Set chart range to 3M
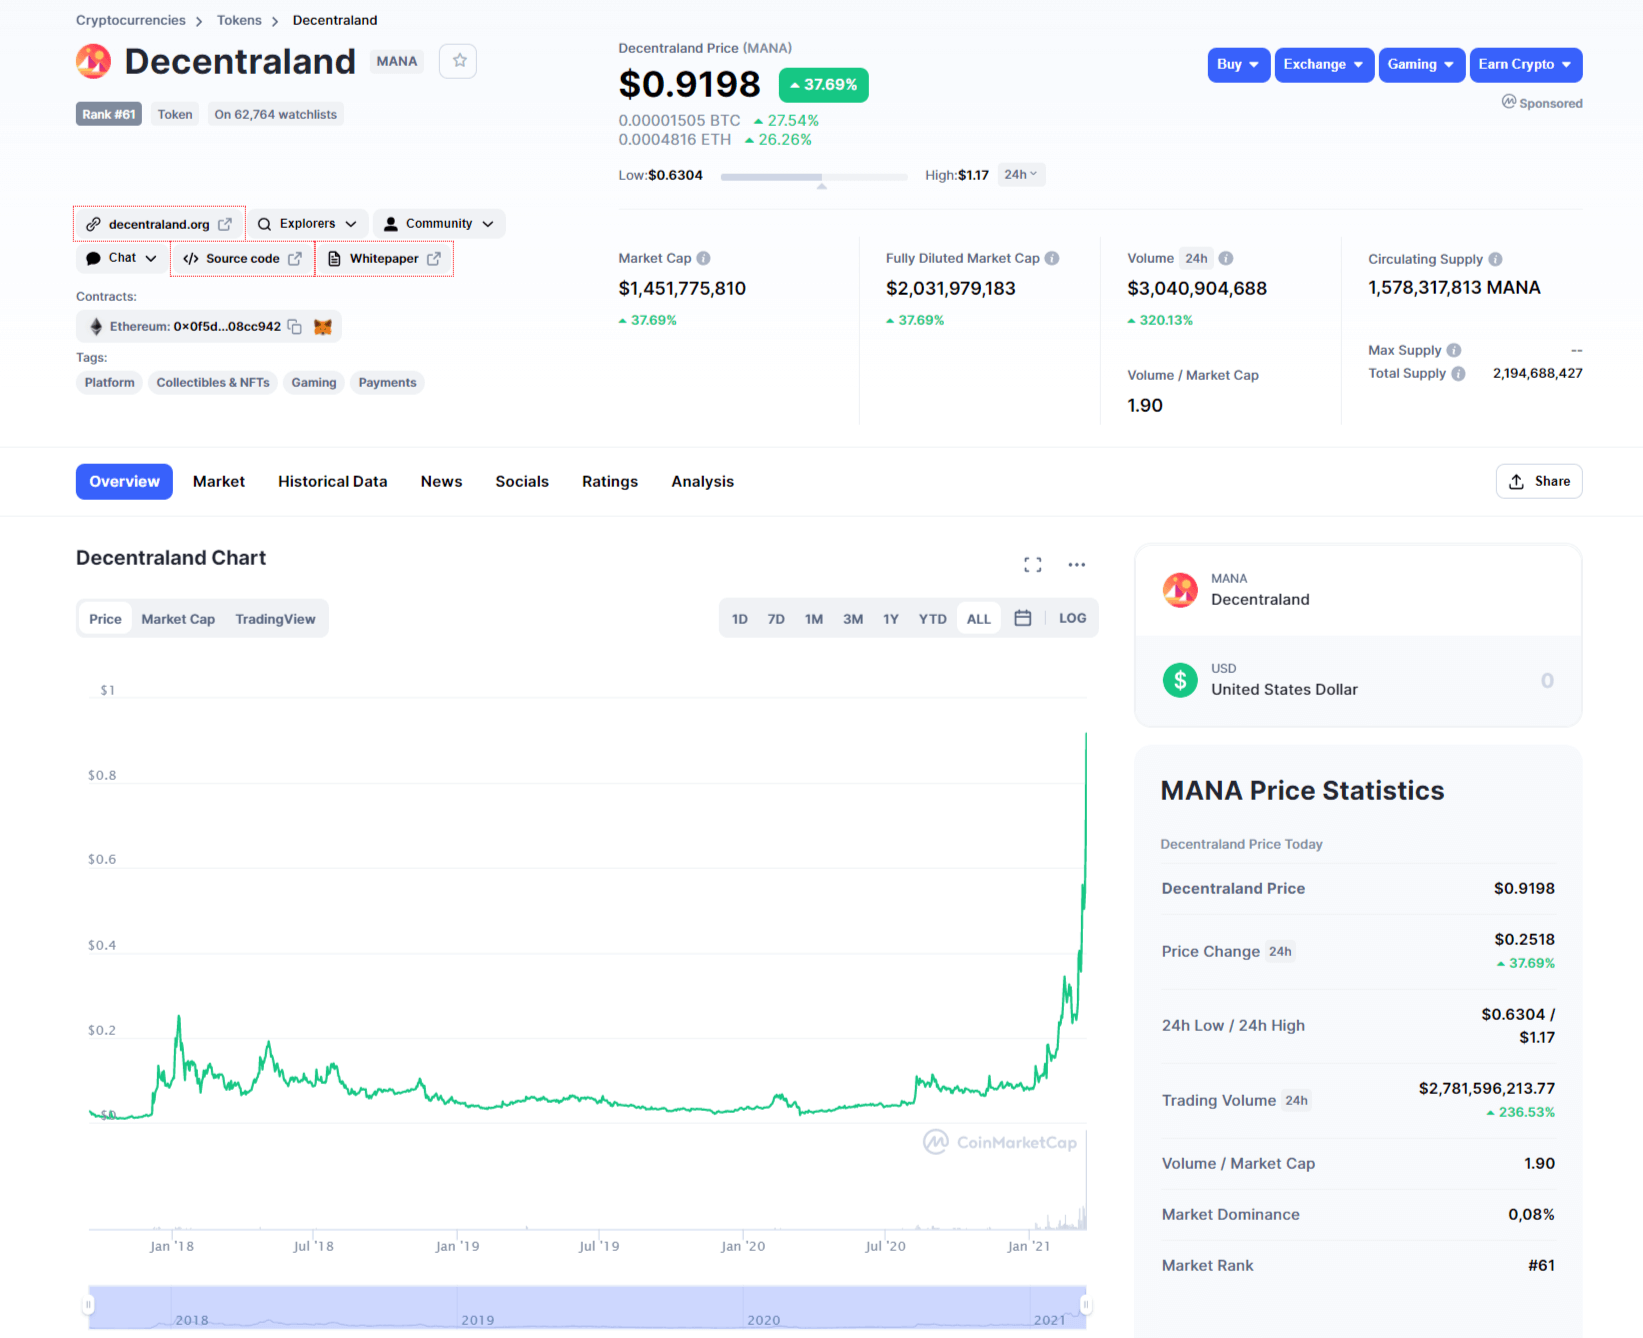 point(853,619)
